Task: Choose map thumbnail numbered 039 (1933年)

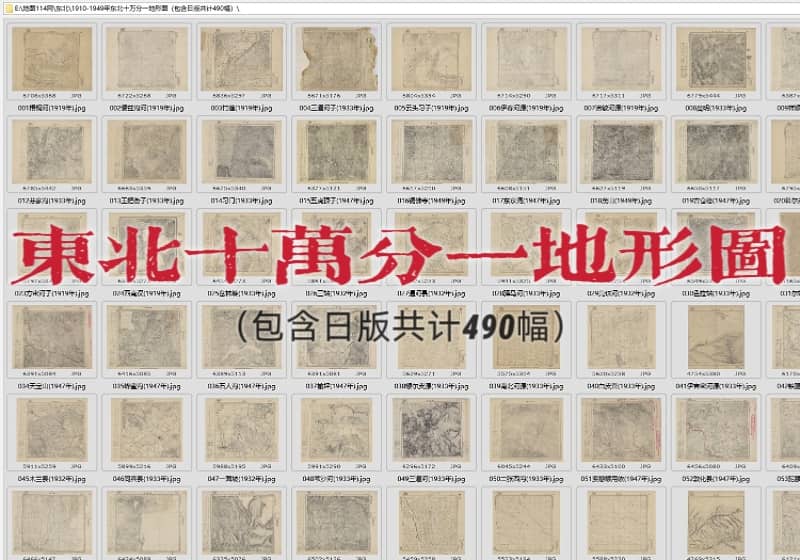Action: coord(527,338)
